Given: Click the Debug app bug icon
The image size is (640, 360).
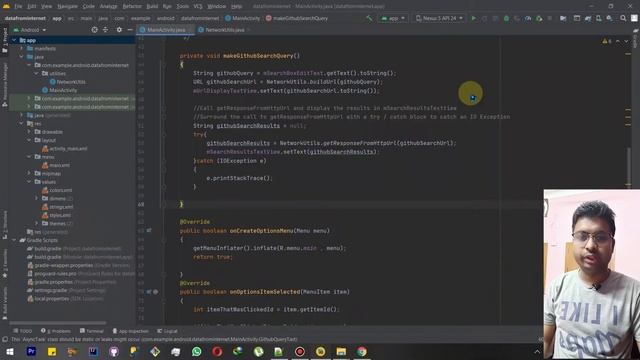Looking at the screenshot, I should [x=506, y=18].
